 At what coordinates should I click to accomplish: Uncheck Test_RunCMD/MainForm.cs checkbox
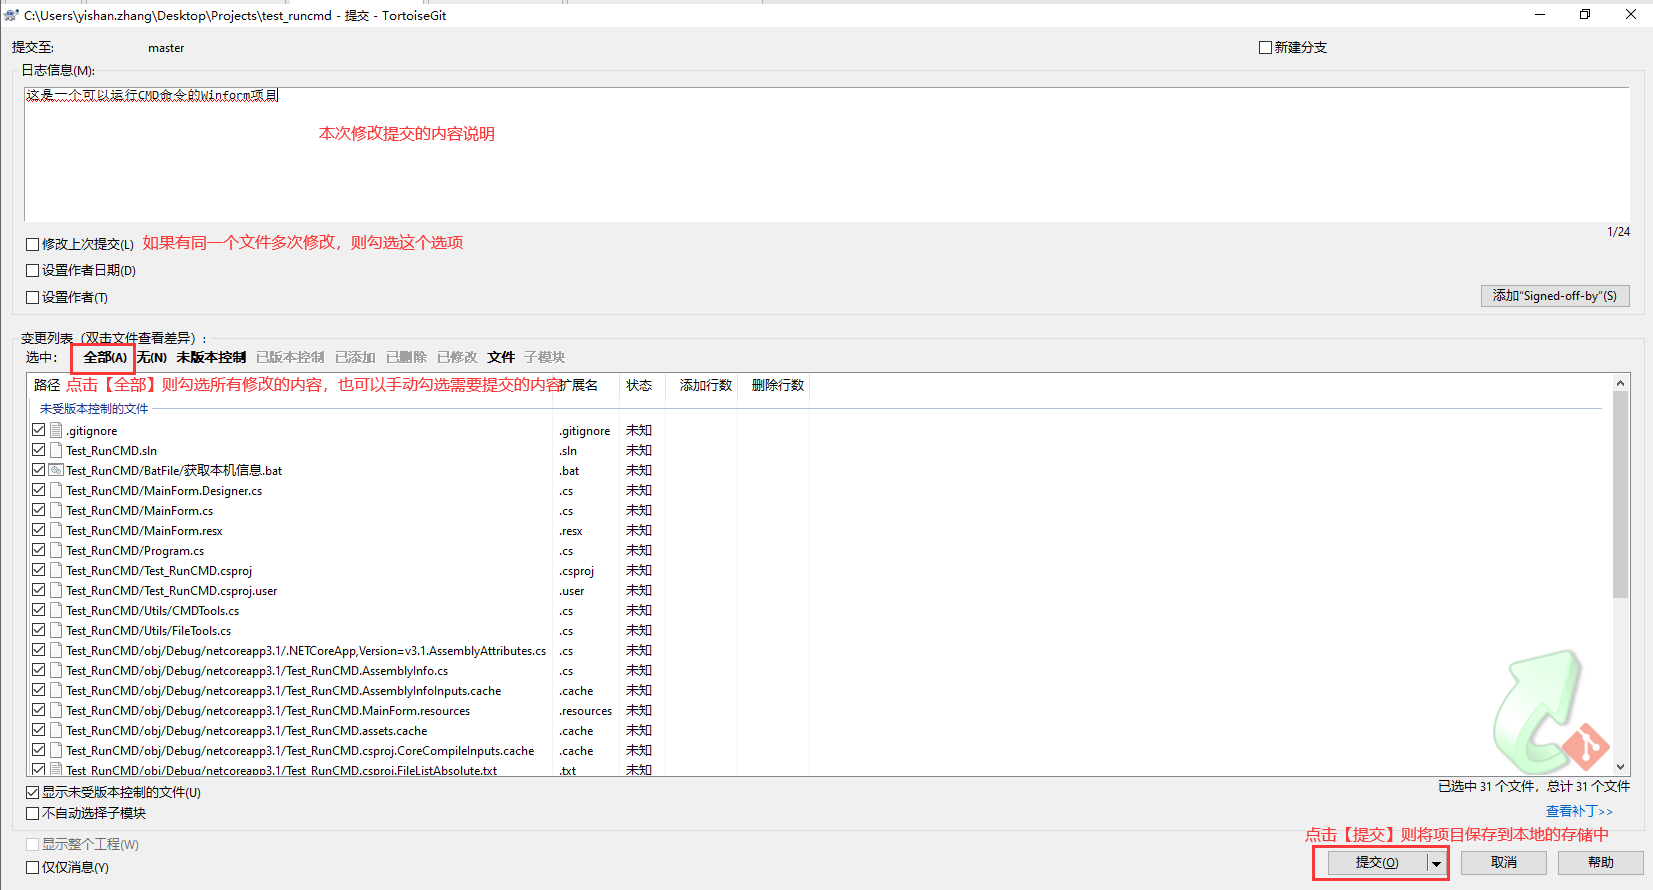[38, 510]
